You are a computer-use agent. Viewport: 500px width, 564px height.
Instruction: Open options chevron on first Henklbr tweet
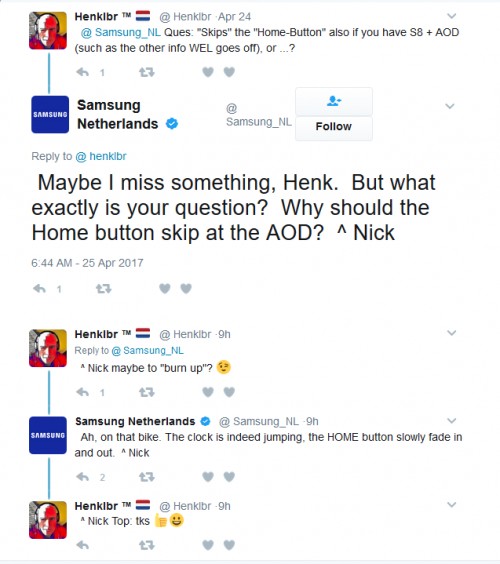click(451, 16)
